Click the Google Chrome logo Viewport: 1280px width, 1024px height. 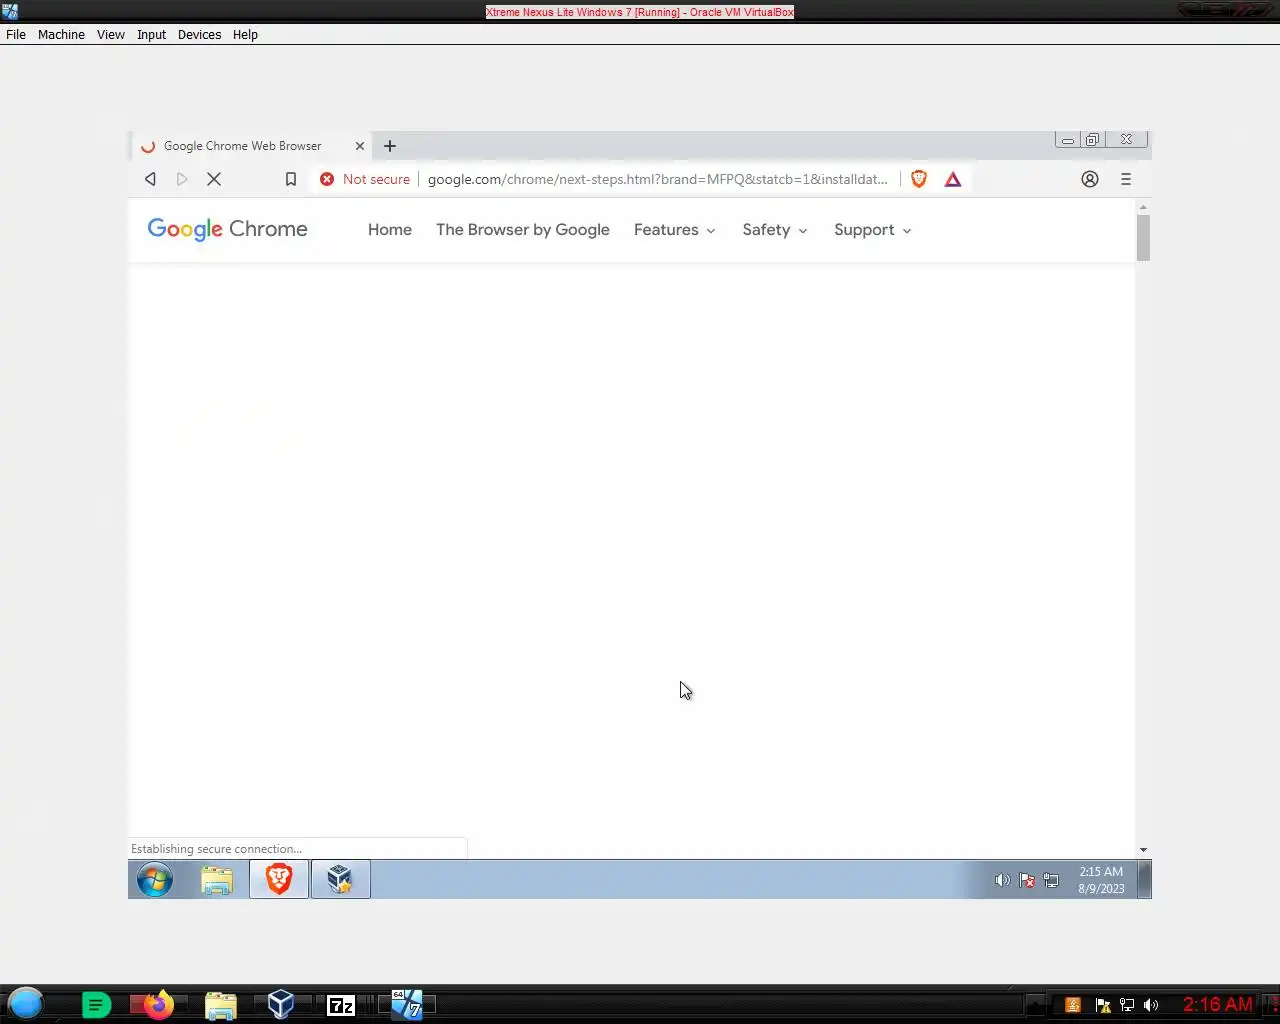228,229
